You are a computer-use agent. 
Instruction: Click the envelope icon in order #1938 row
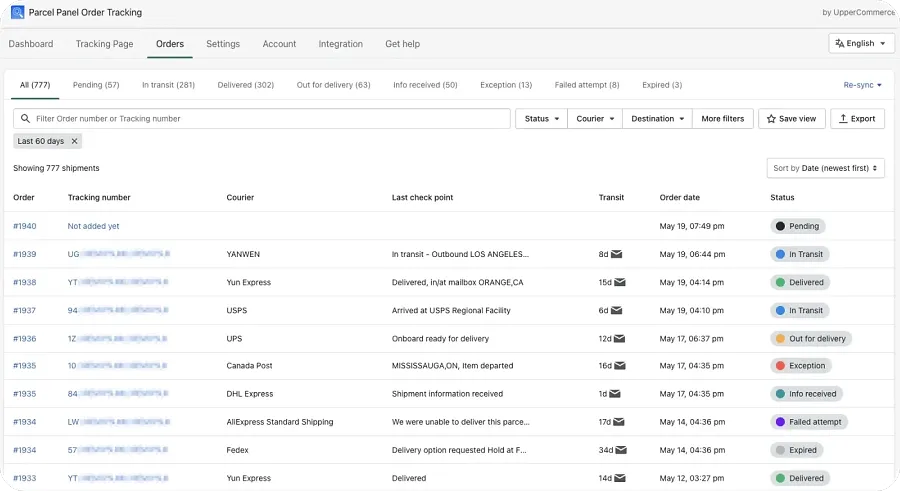coord(620,282)
